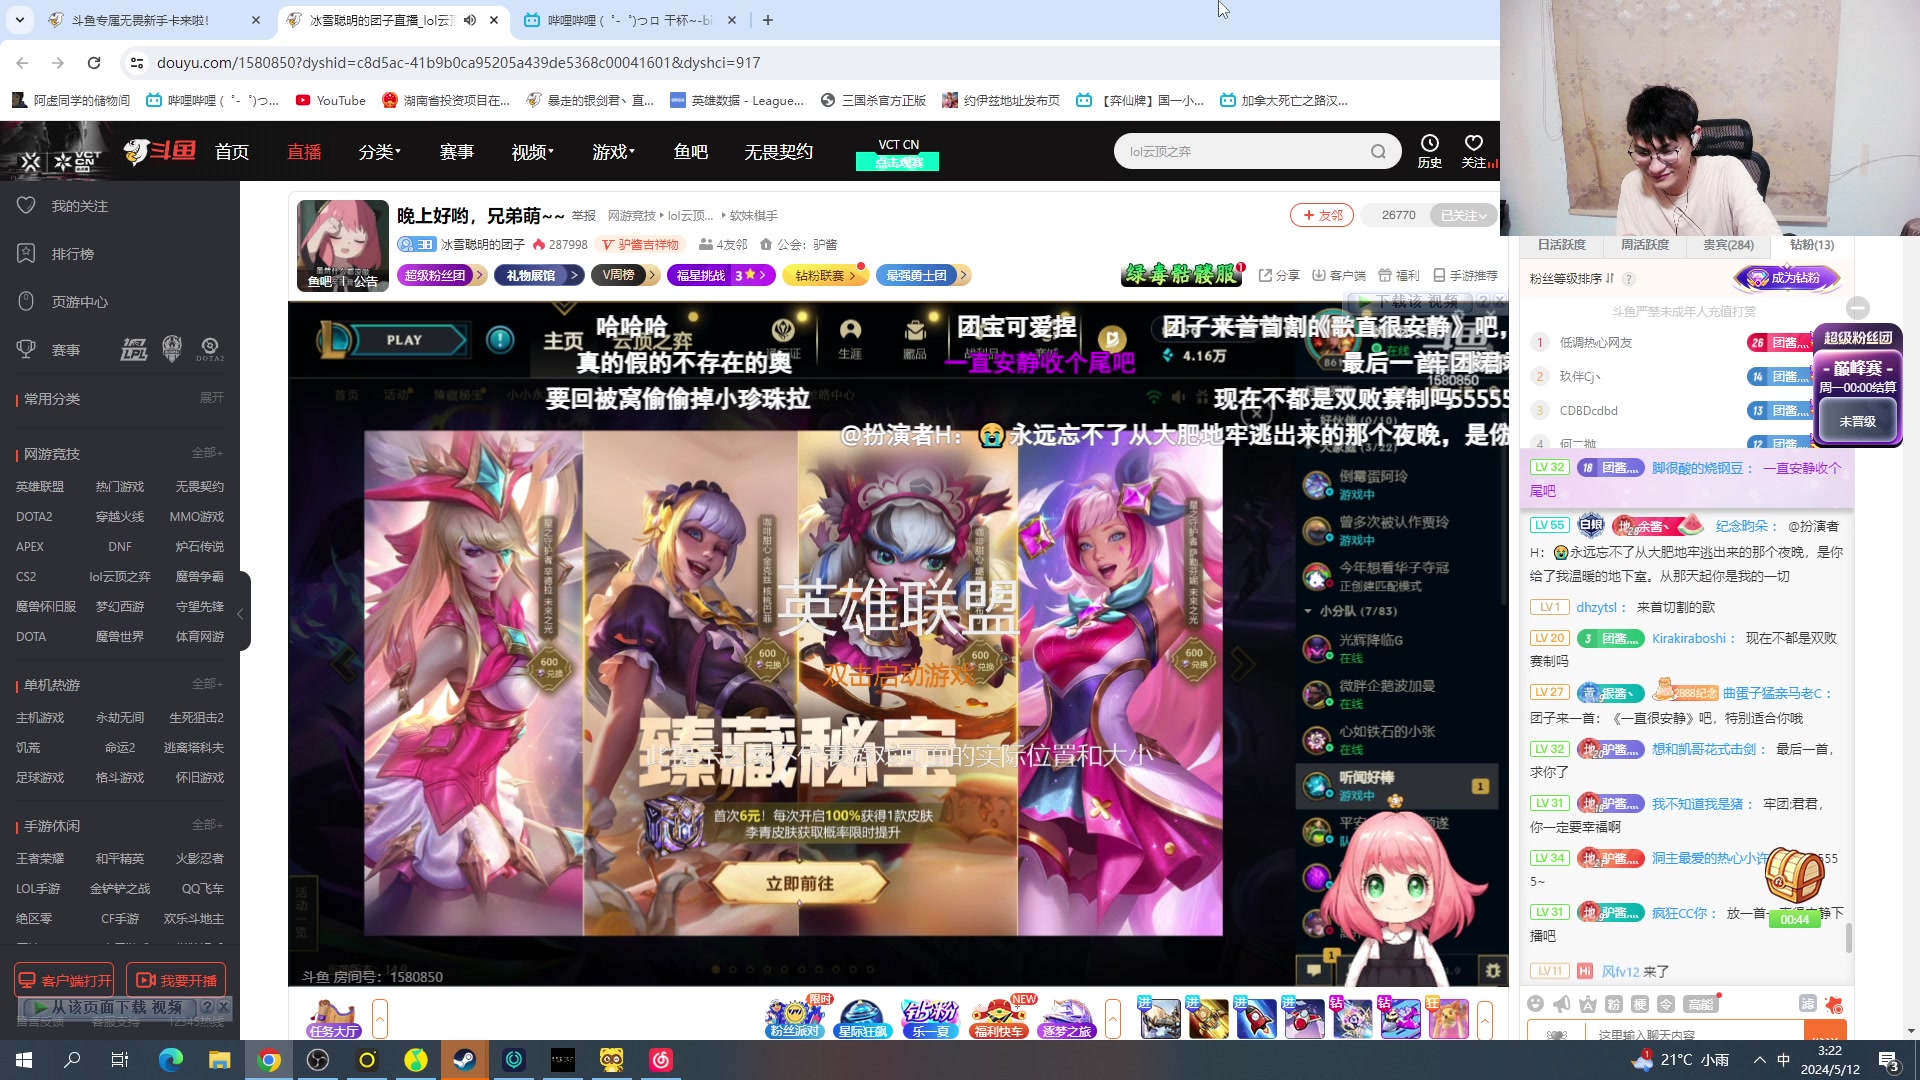Collapse the left sidebar with its arrow handle

240,613
